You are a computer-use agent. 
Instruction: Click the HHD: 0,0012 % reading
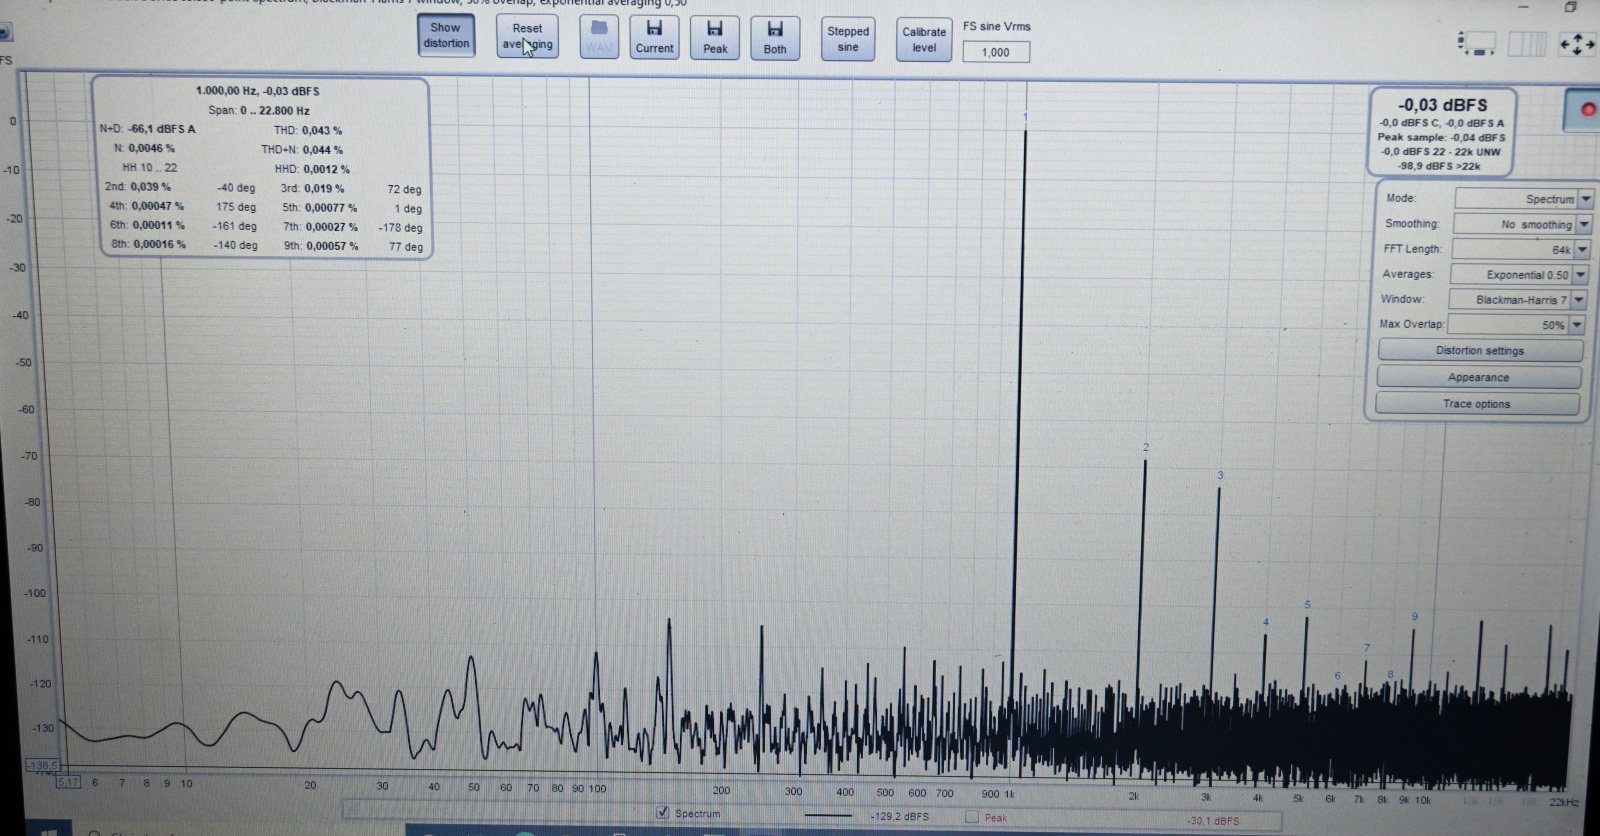pos(312,169)
